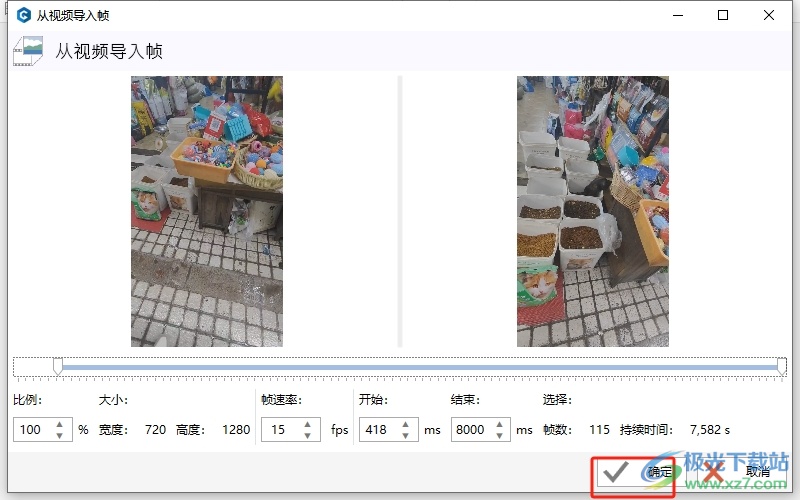
Task: Click the height value 1280
Action: [x=236, y=430]
